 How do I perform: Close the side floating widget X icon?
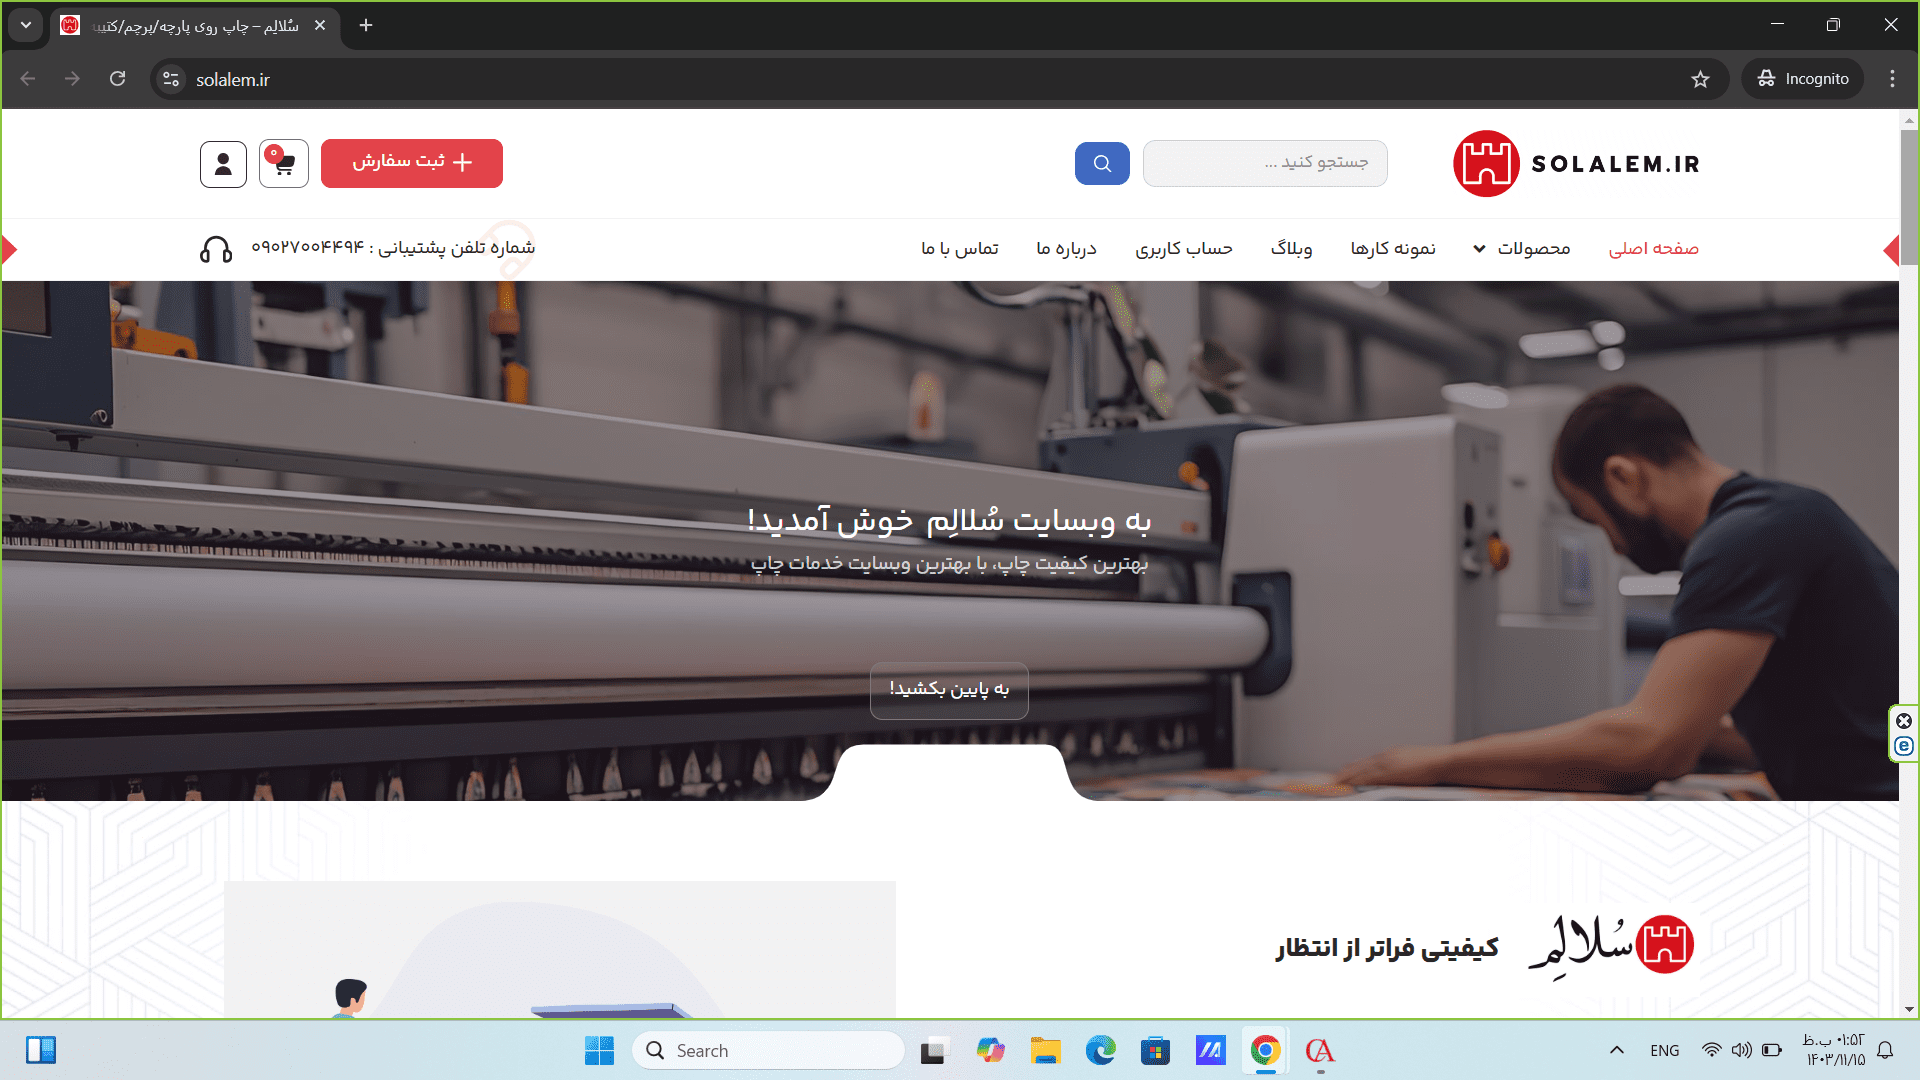click(1904, 721)
